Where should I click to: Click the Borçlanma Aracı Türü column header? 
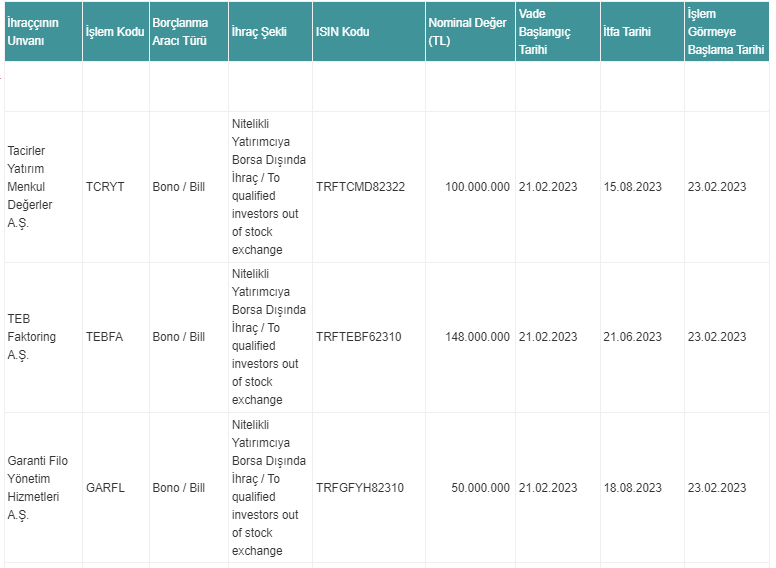click(189, 32)
